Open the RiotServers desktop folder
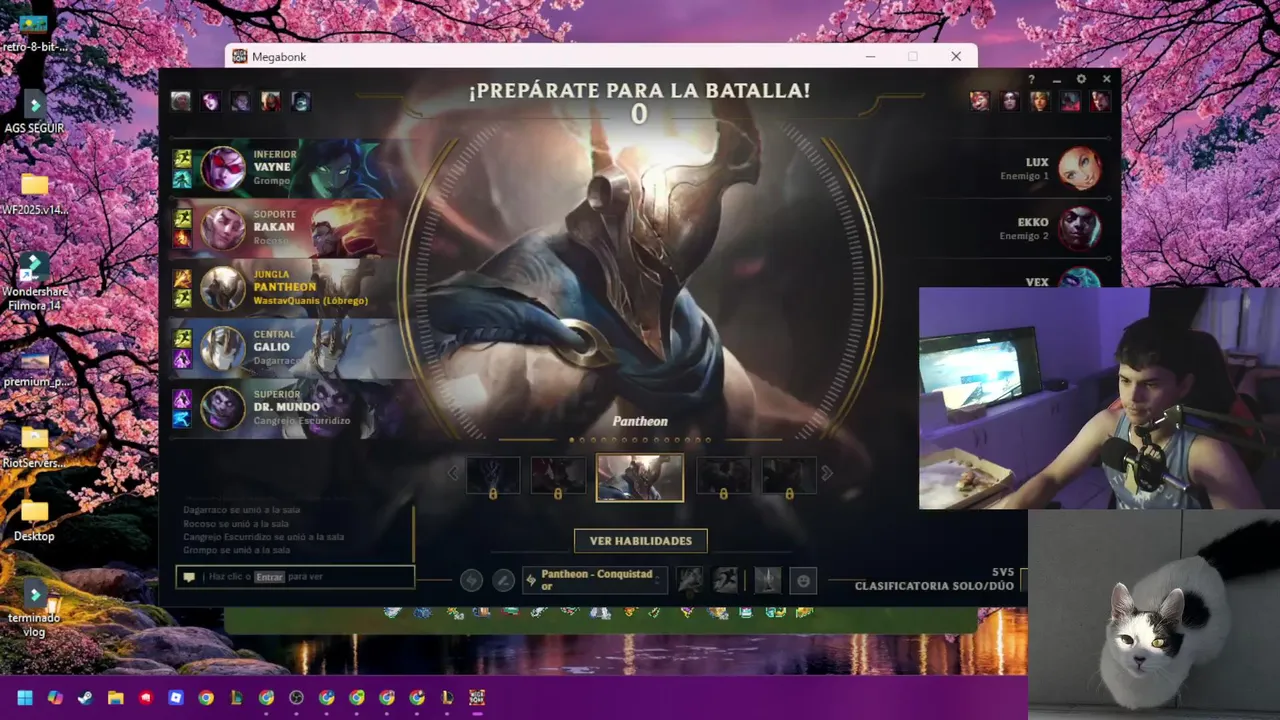This screenshot has height=720, width=1280. (34, 446)
